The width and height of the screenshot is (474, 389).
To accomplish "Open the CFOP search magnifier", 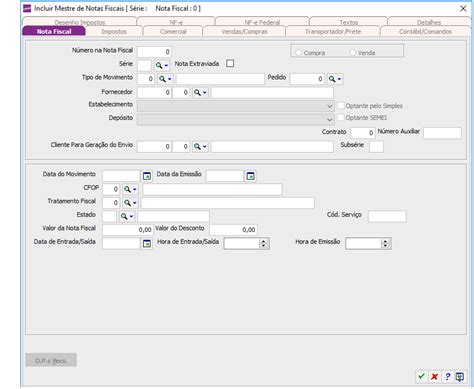I will (130, 189).
